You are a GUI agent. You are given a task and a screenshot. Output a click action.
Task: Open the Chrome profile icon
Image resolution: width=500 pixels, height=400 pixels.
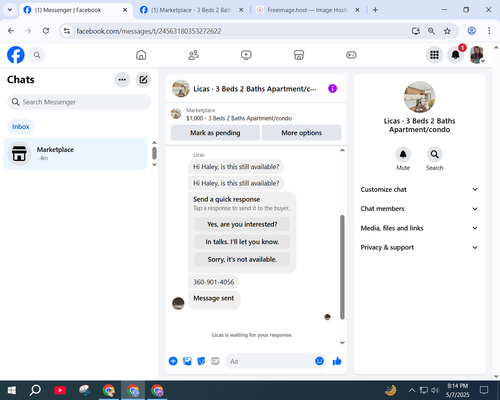[x=471, y=31]
